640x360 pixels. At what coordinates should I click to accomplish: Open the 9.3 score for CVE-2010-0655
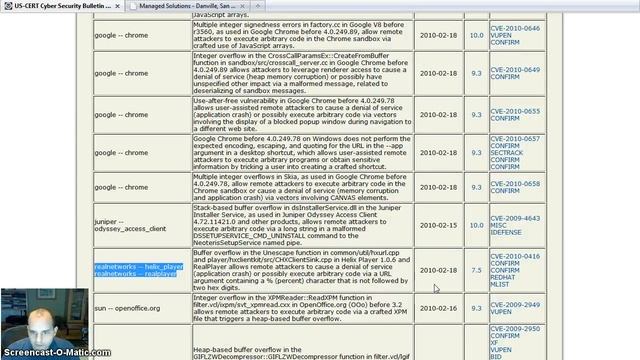(476, 115)
